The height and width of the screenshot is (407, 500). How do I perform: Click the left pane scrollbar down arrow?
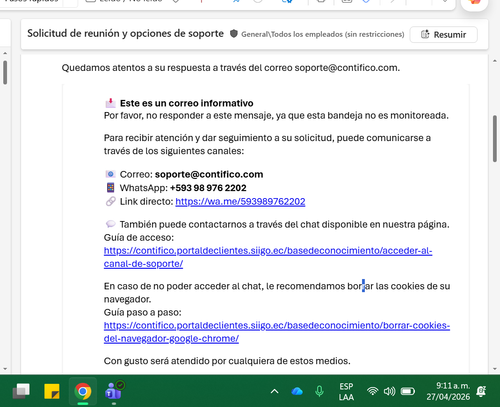tap(5, 369)
